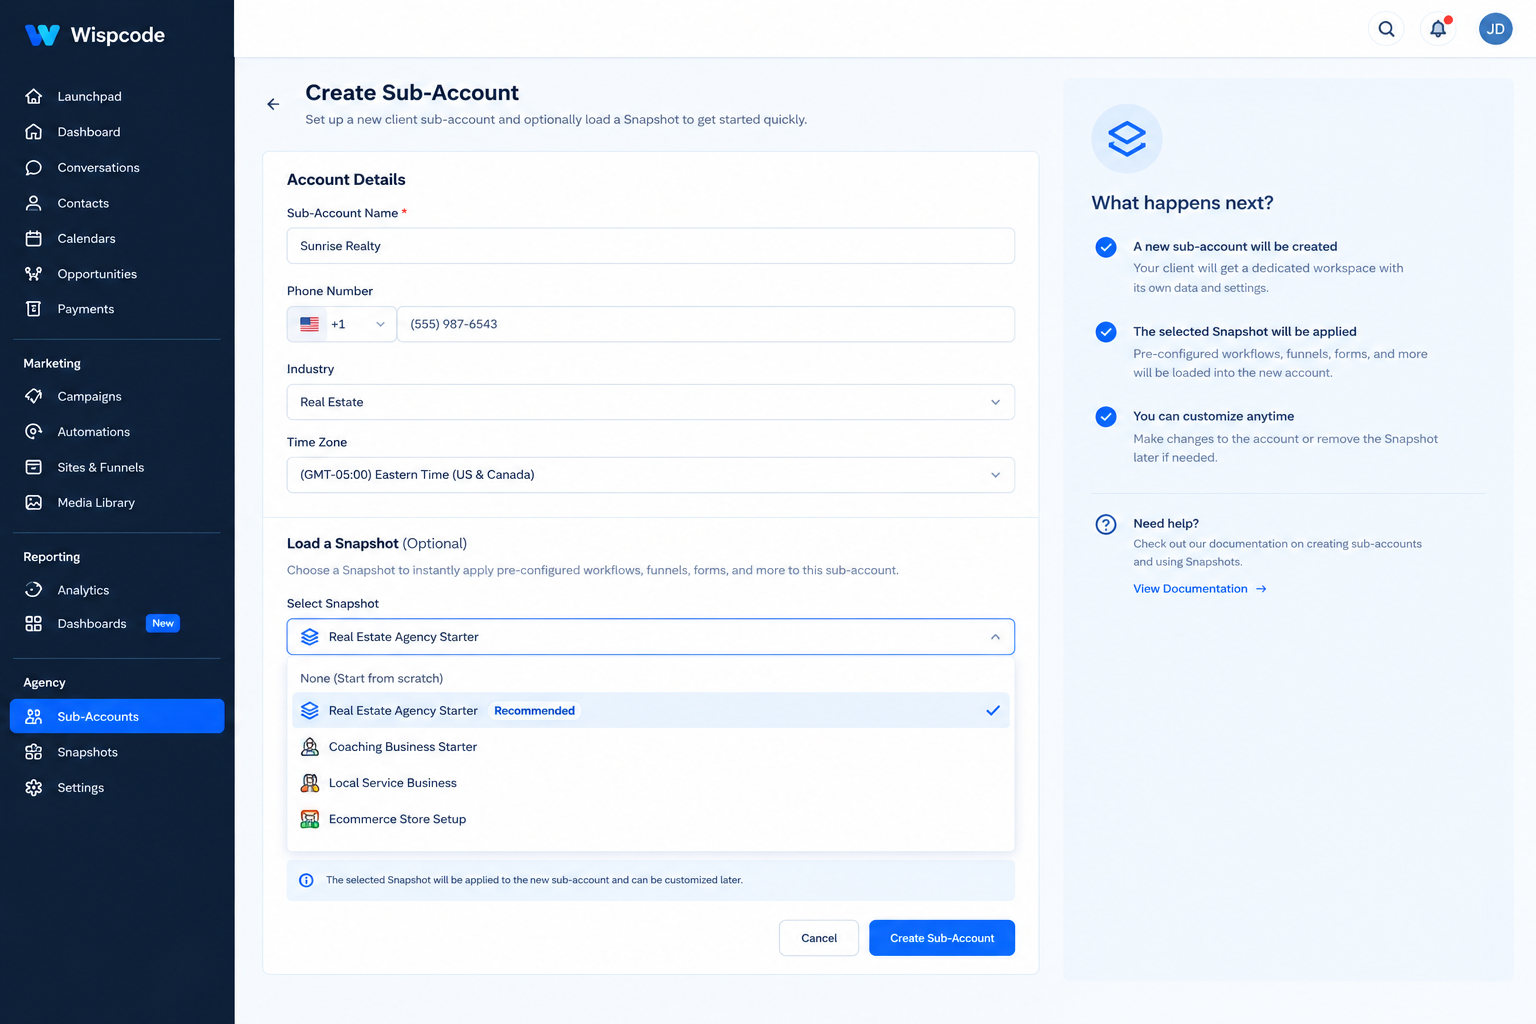This screenshot has width=1536, height=1024.
Task: Open the Industry Real Estate dropdown
Action: (x=651, y=402)
